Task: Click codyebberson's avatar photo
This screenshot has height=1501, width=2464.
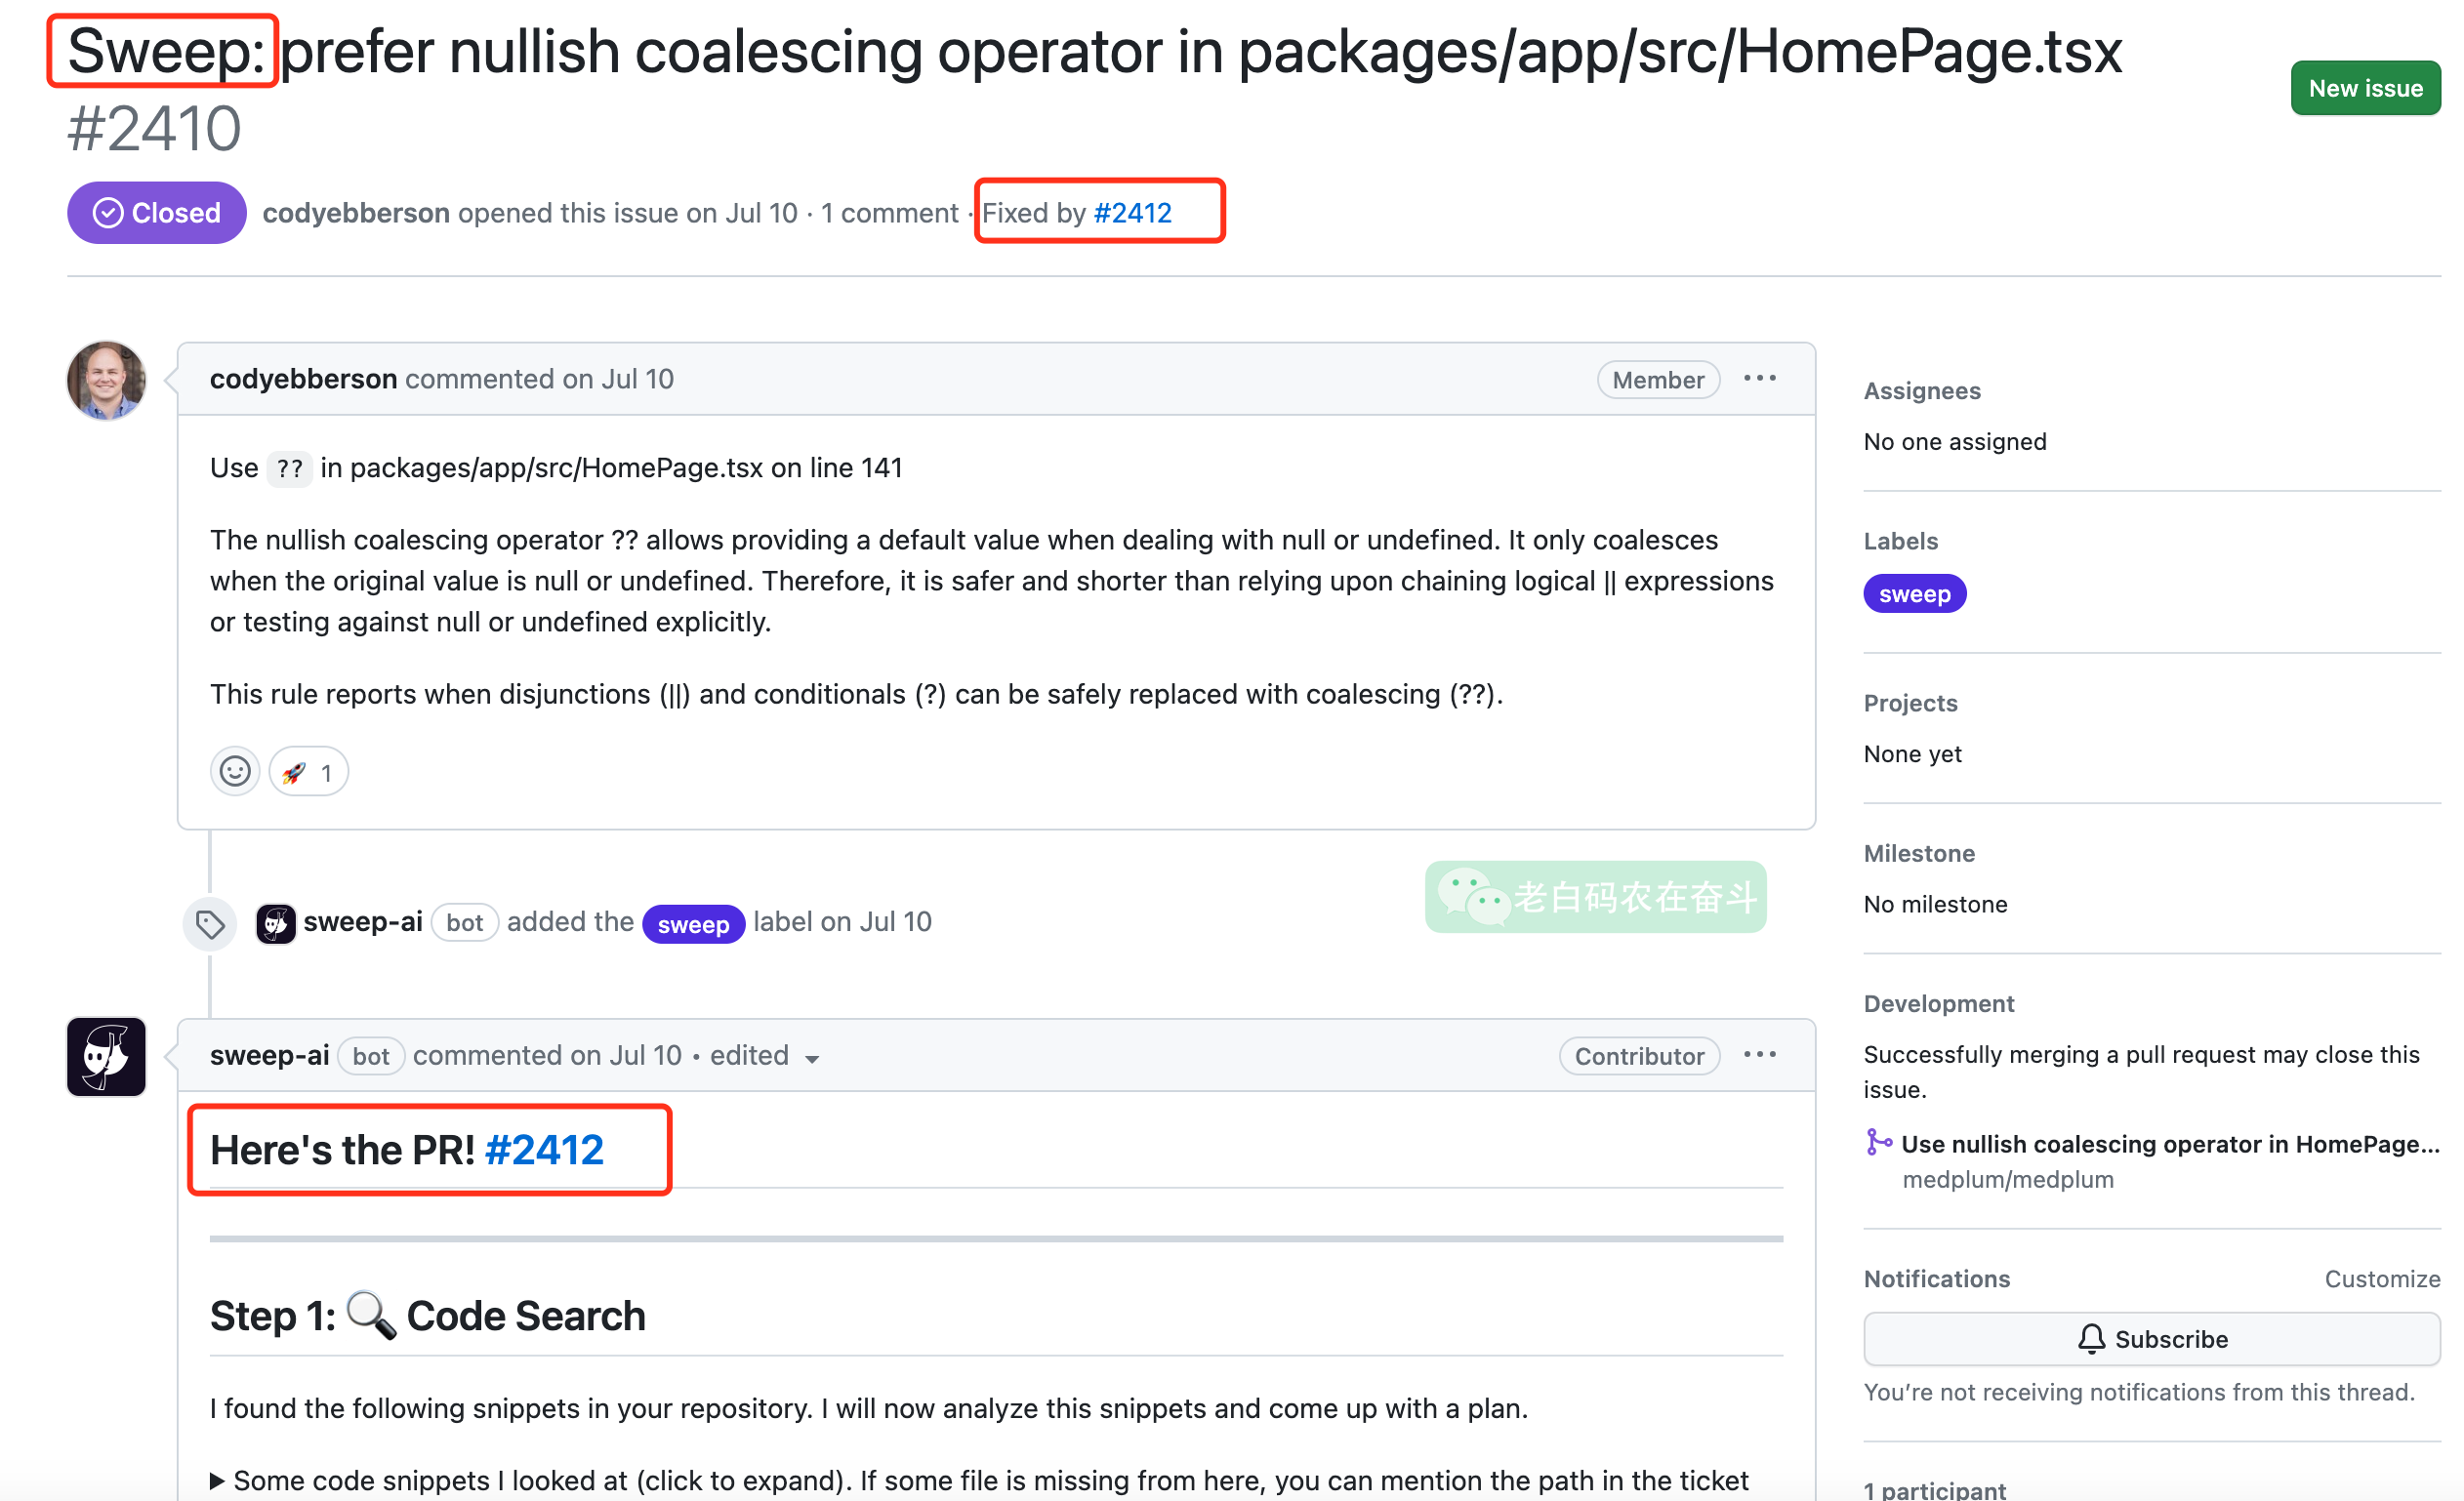Action: tap(106, 380)
